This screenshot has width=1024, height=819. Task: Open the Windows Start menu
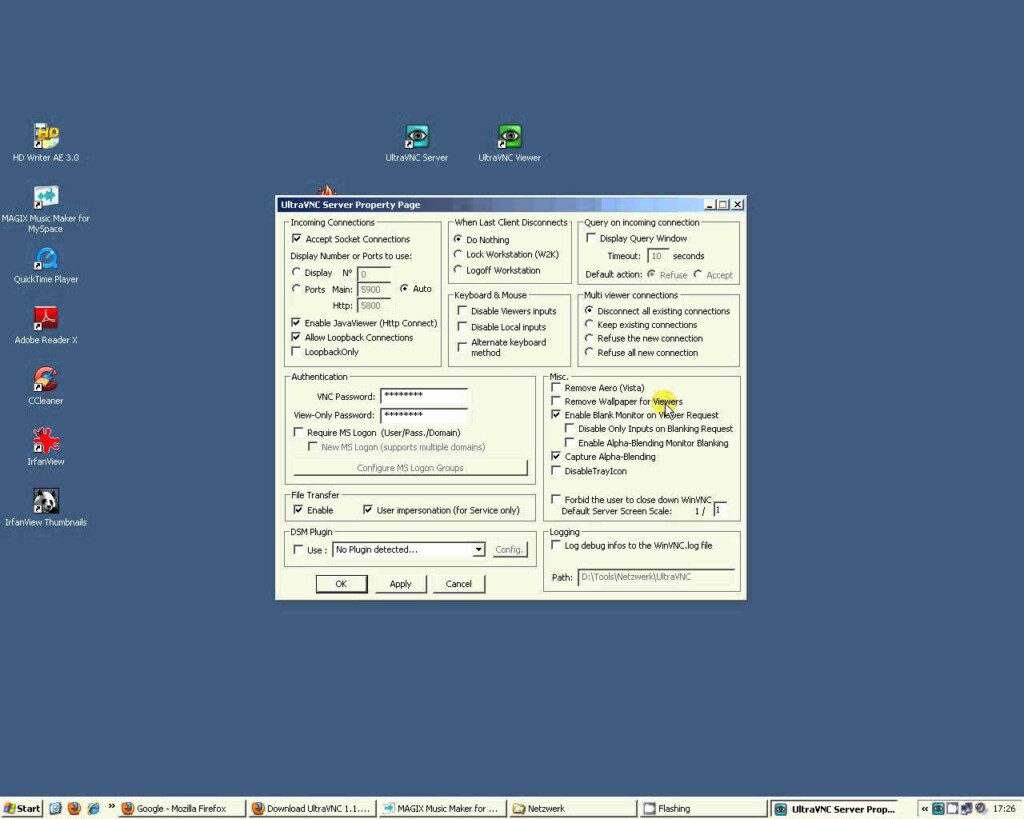pyautogui.click(x=22, y=809)
